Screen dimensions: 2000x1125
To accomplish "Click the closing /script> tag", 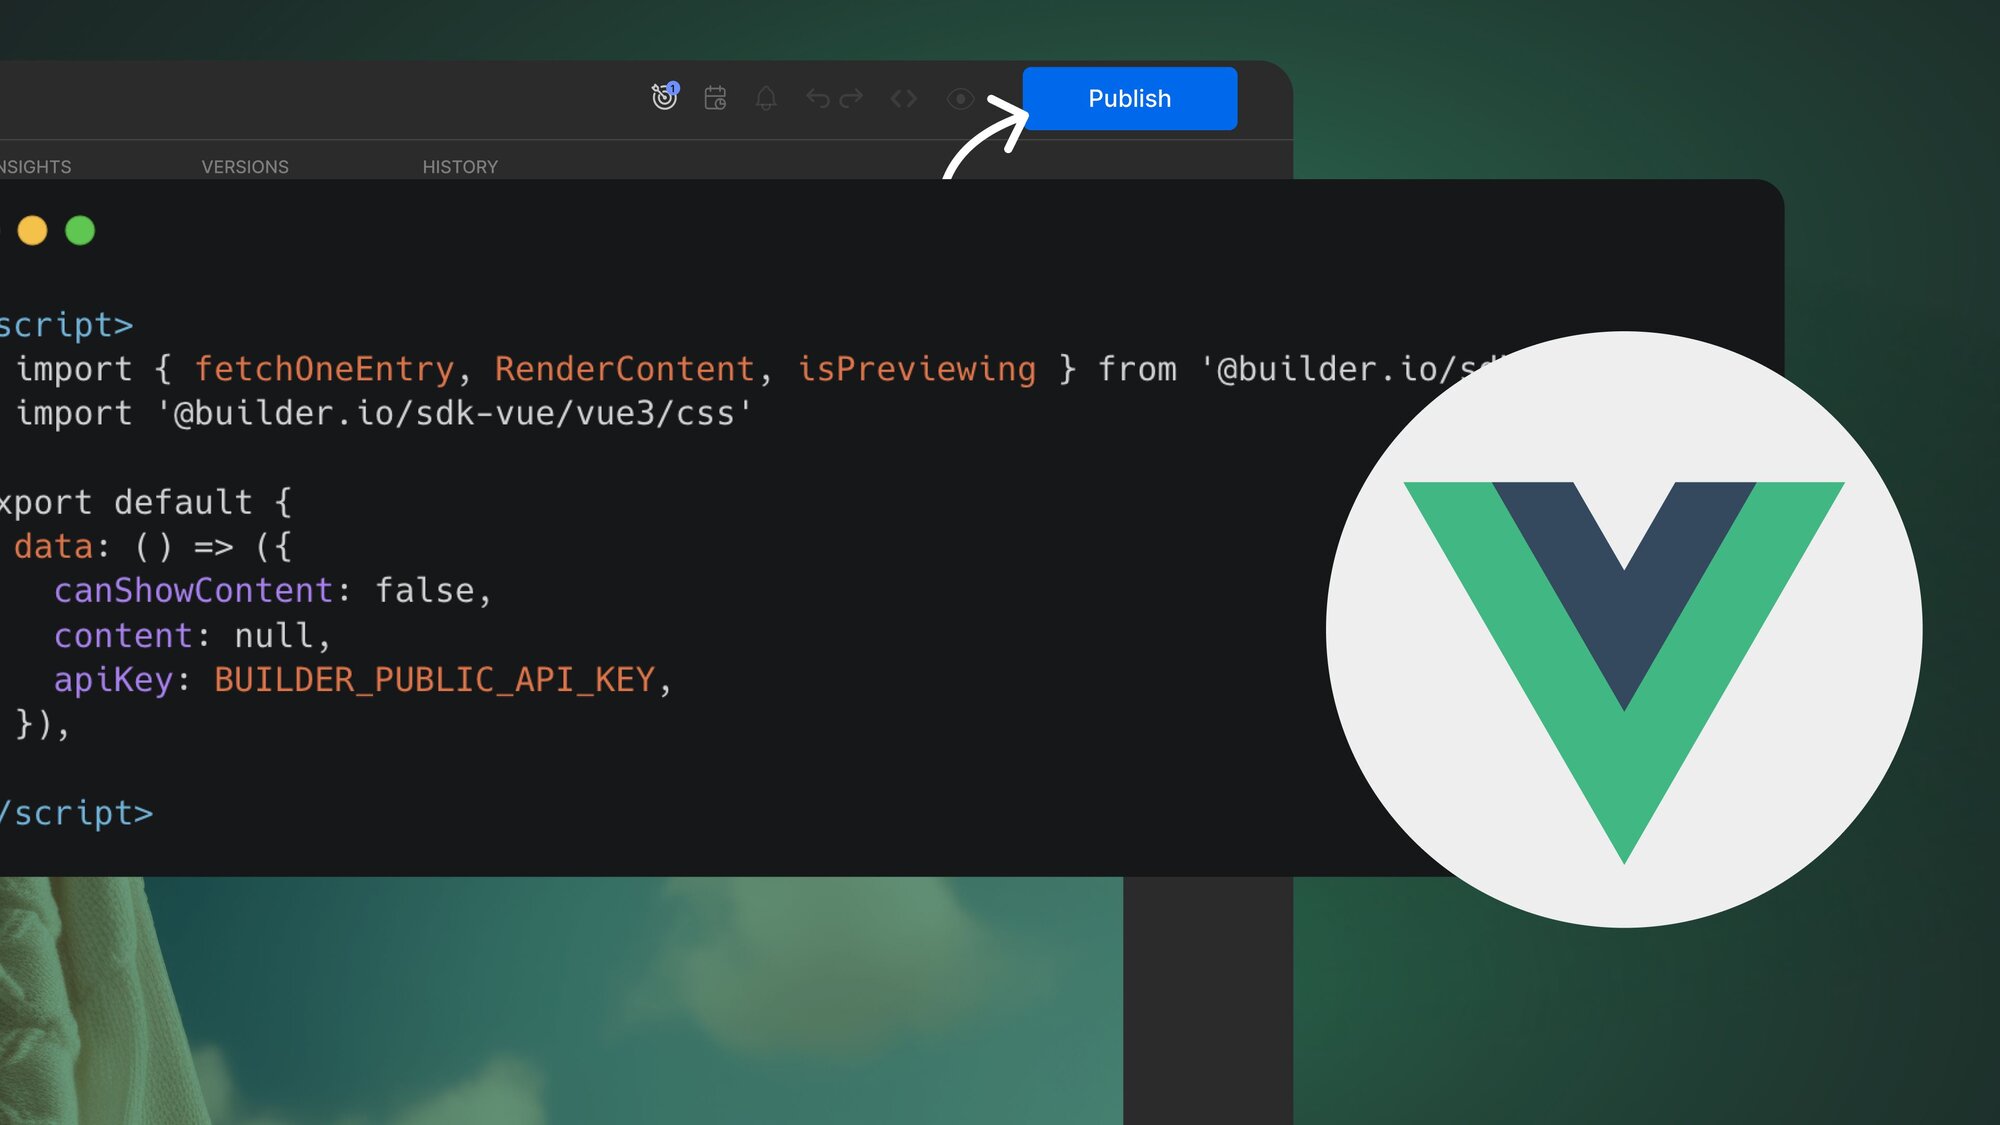I will 76,813.
